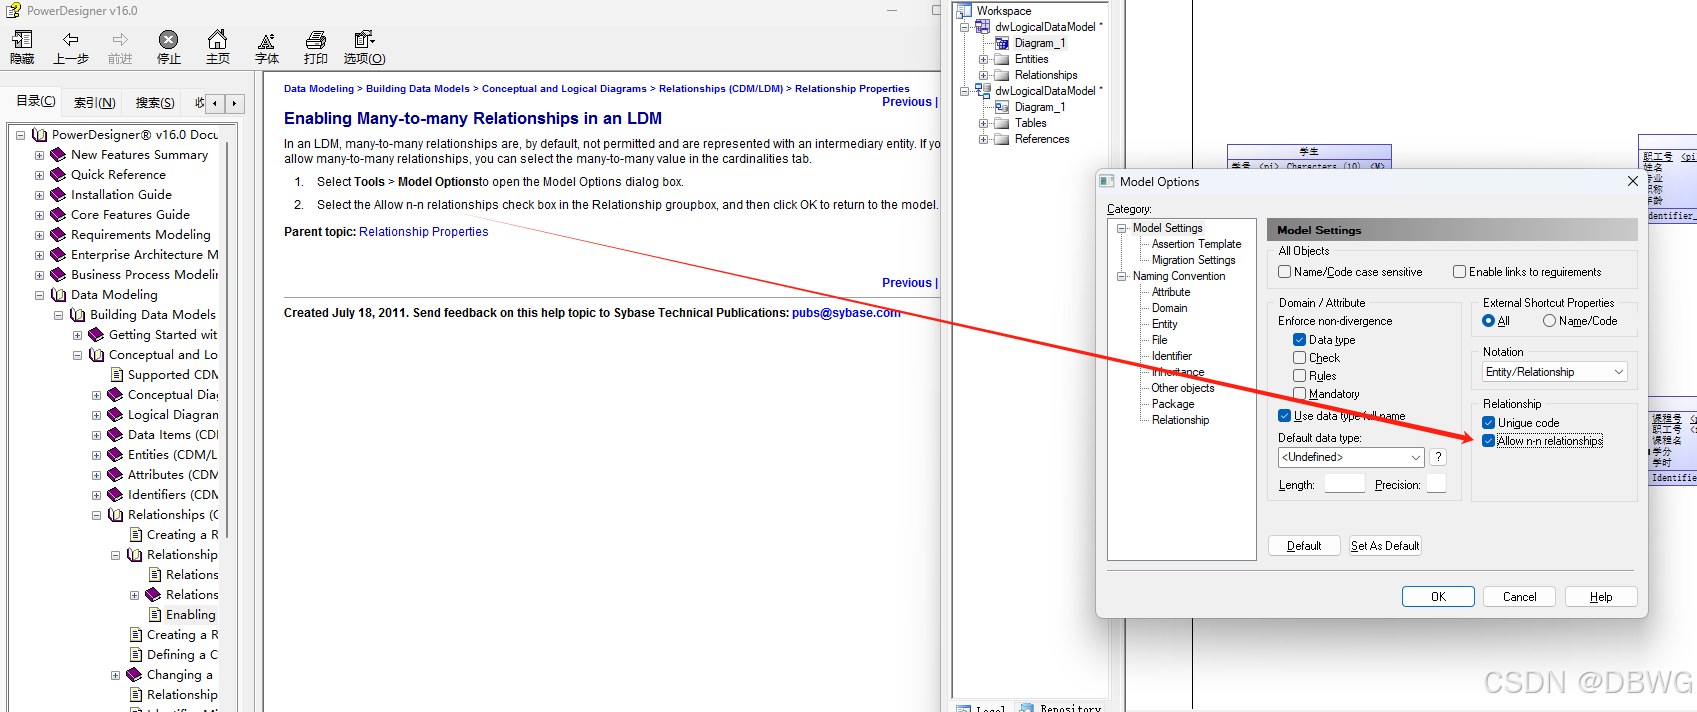Click the References folder icon

point(1001,139)
